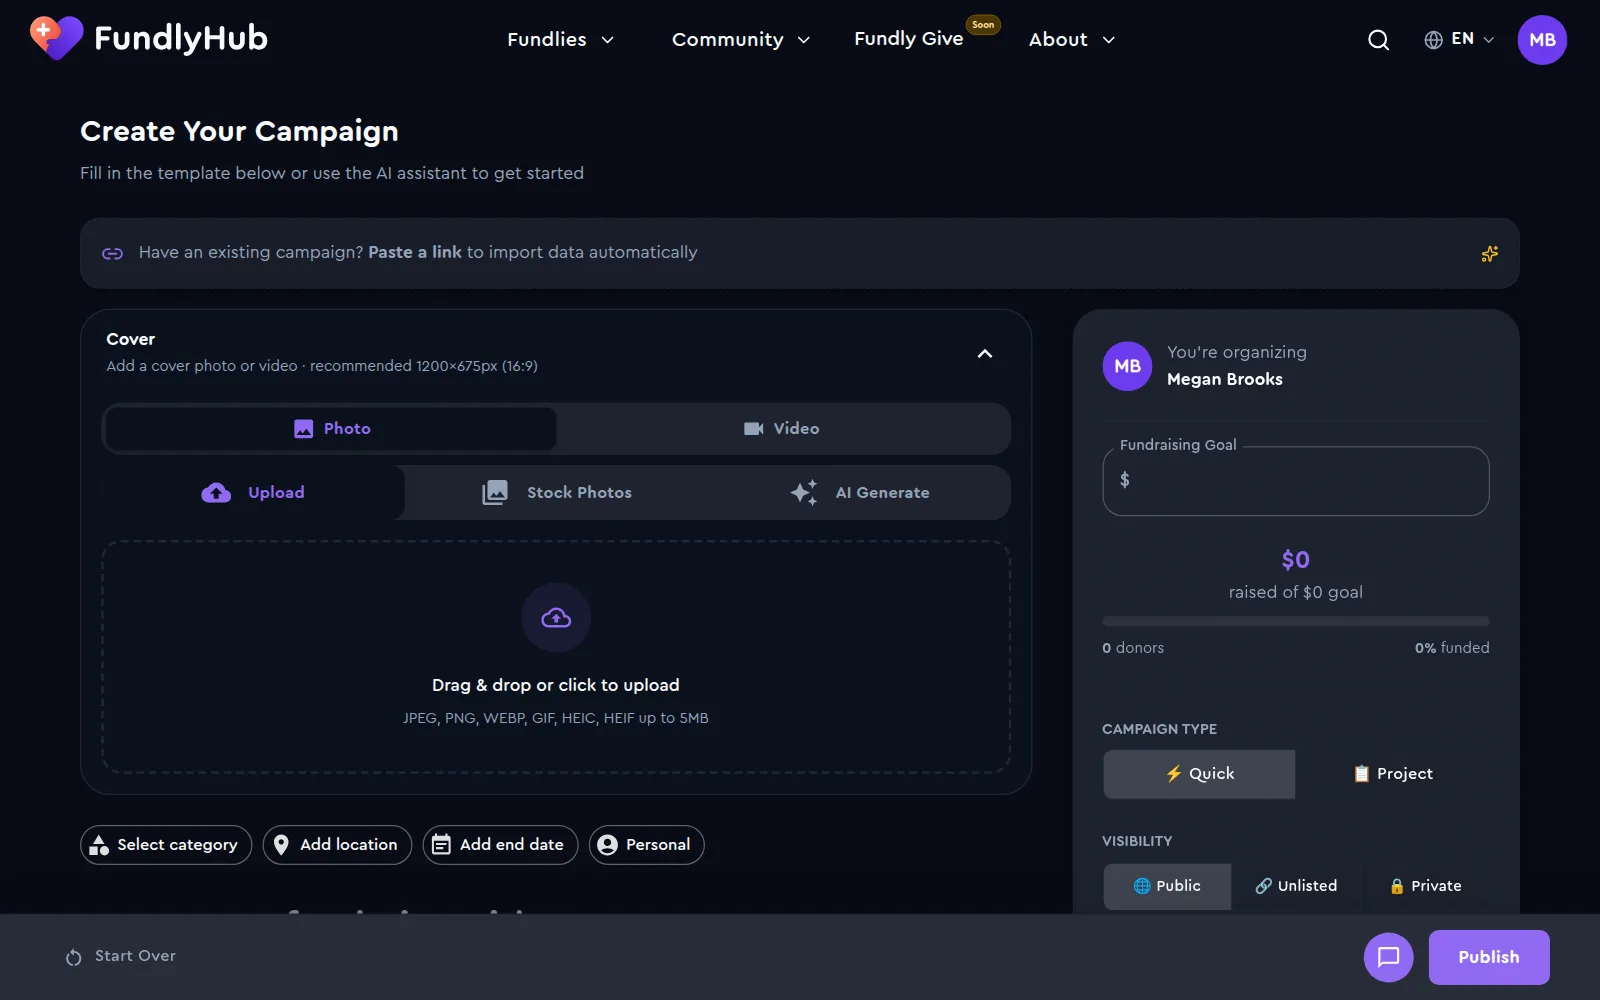Collapse the Cover section chevron
Viewport: 1600px width, 1000px height.
[x=985, y=354]
